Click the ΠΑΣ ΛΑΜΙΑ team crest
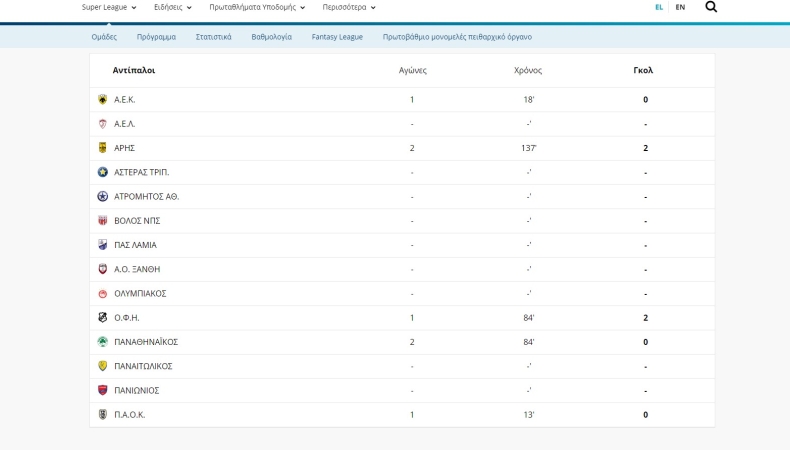790x450 pixels. pyautogui.click(x=103, y=244)
